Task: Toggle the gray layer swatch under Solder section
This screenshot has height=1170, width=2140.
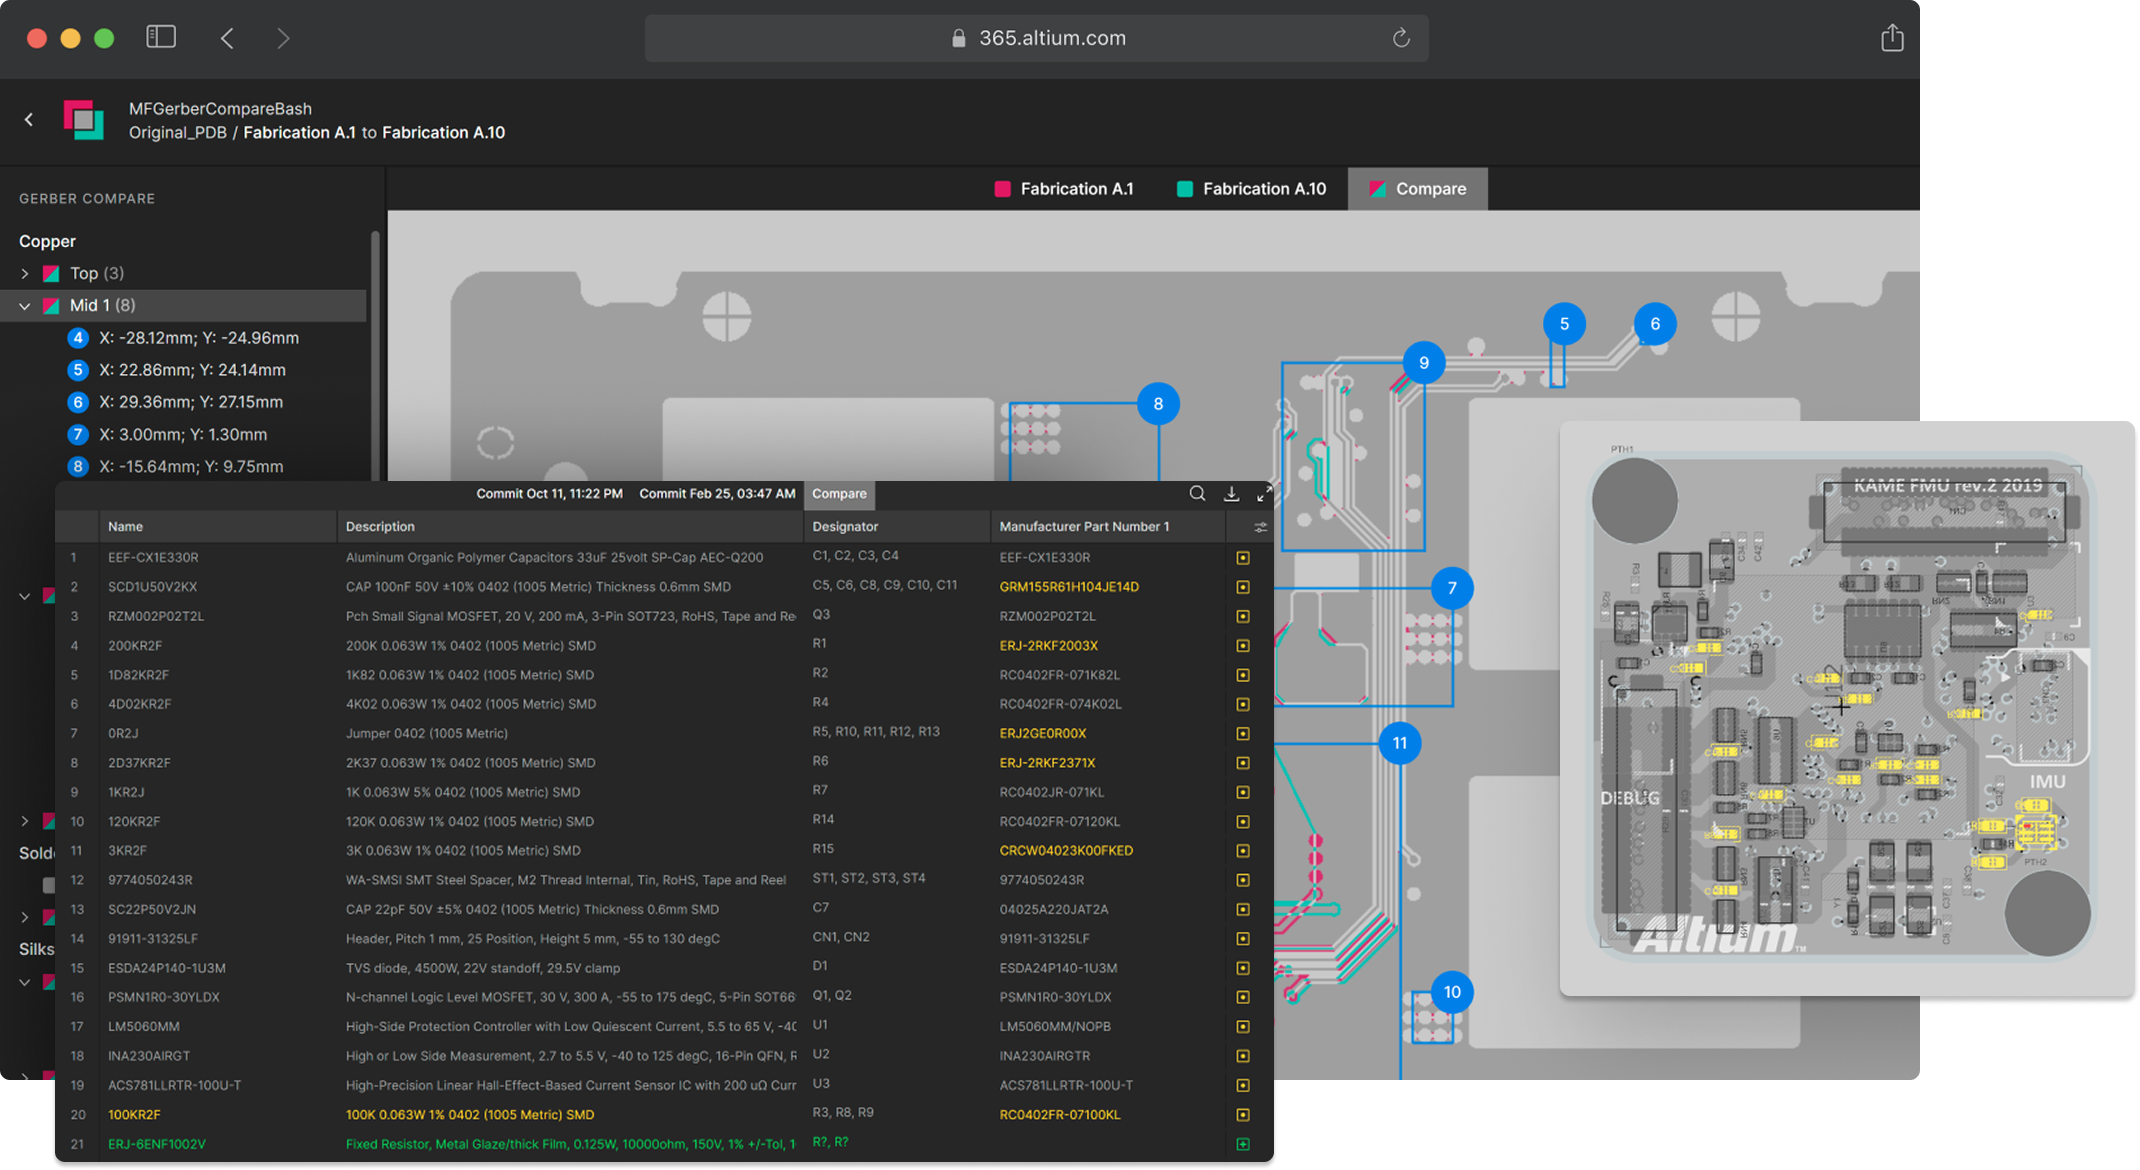Action: (49, 885)
